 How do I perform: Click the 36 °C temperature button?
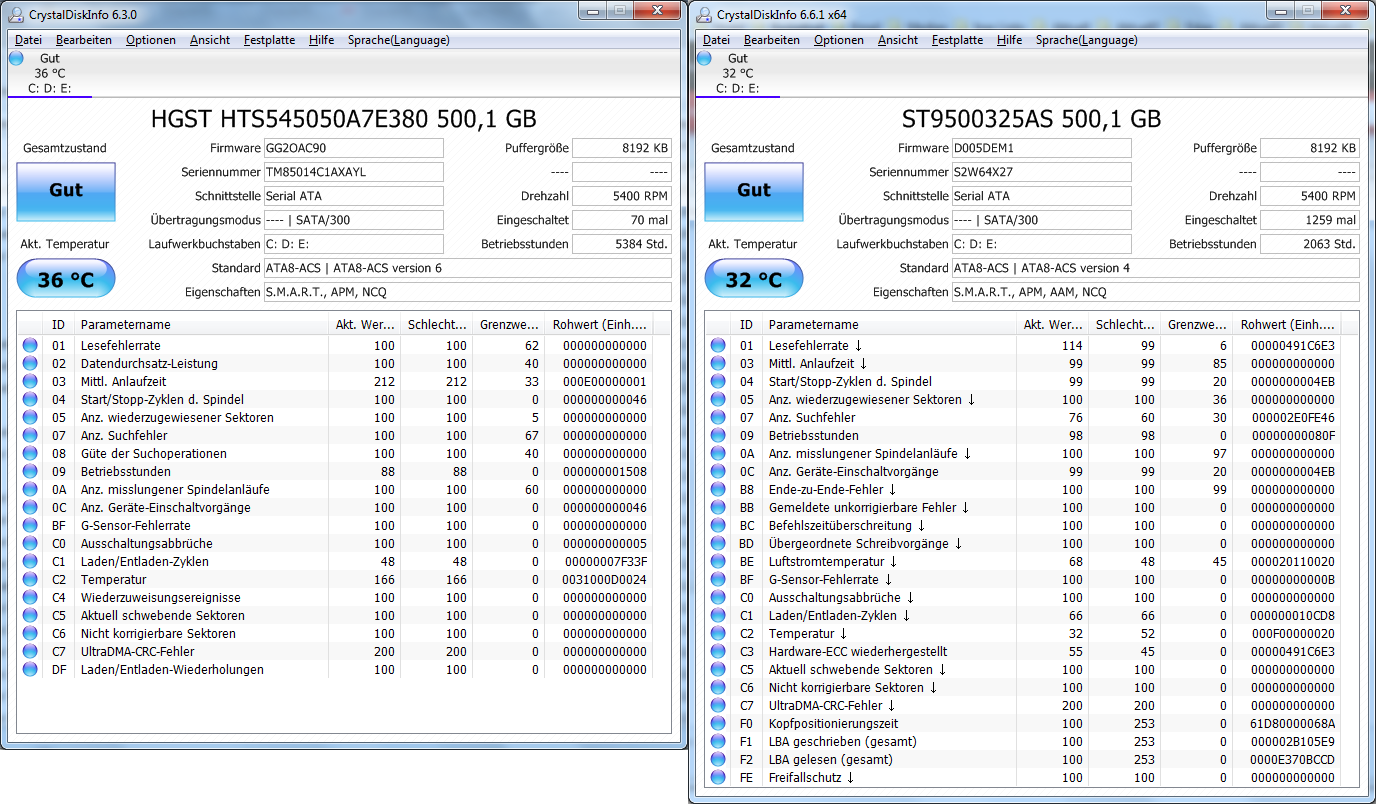(x=66, y=279)
